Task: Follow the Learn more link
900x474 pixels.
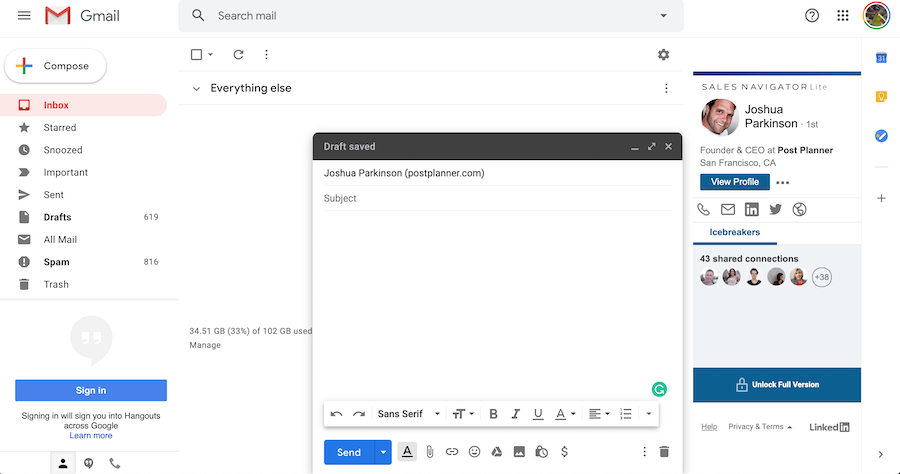Action: (x=91, y=436)
